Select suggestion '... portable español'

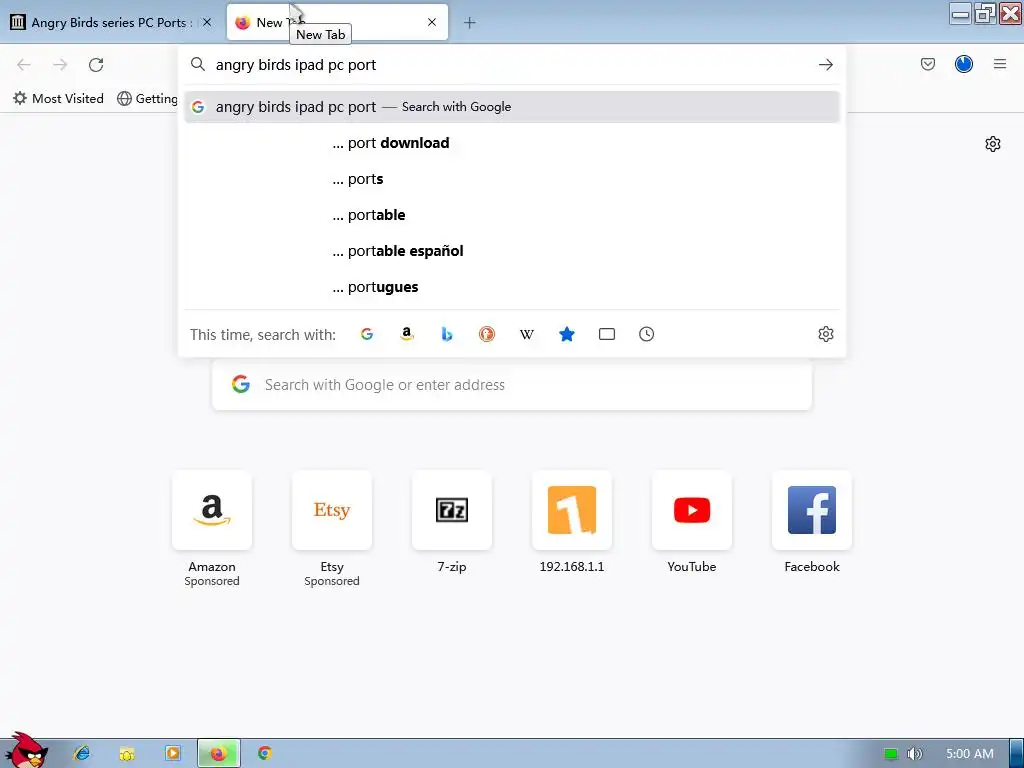click(512, 251)
